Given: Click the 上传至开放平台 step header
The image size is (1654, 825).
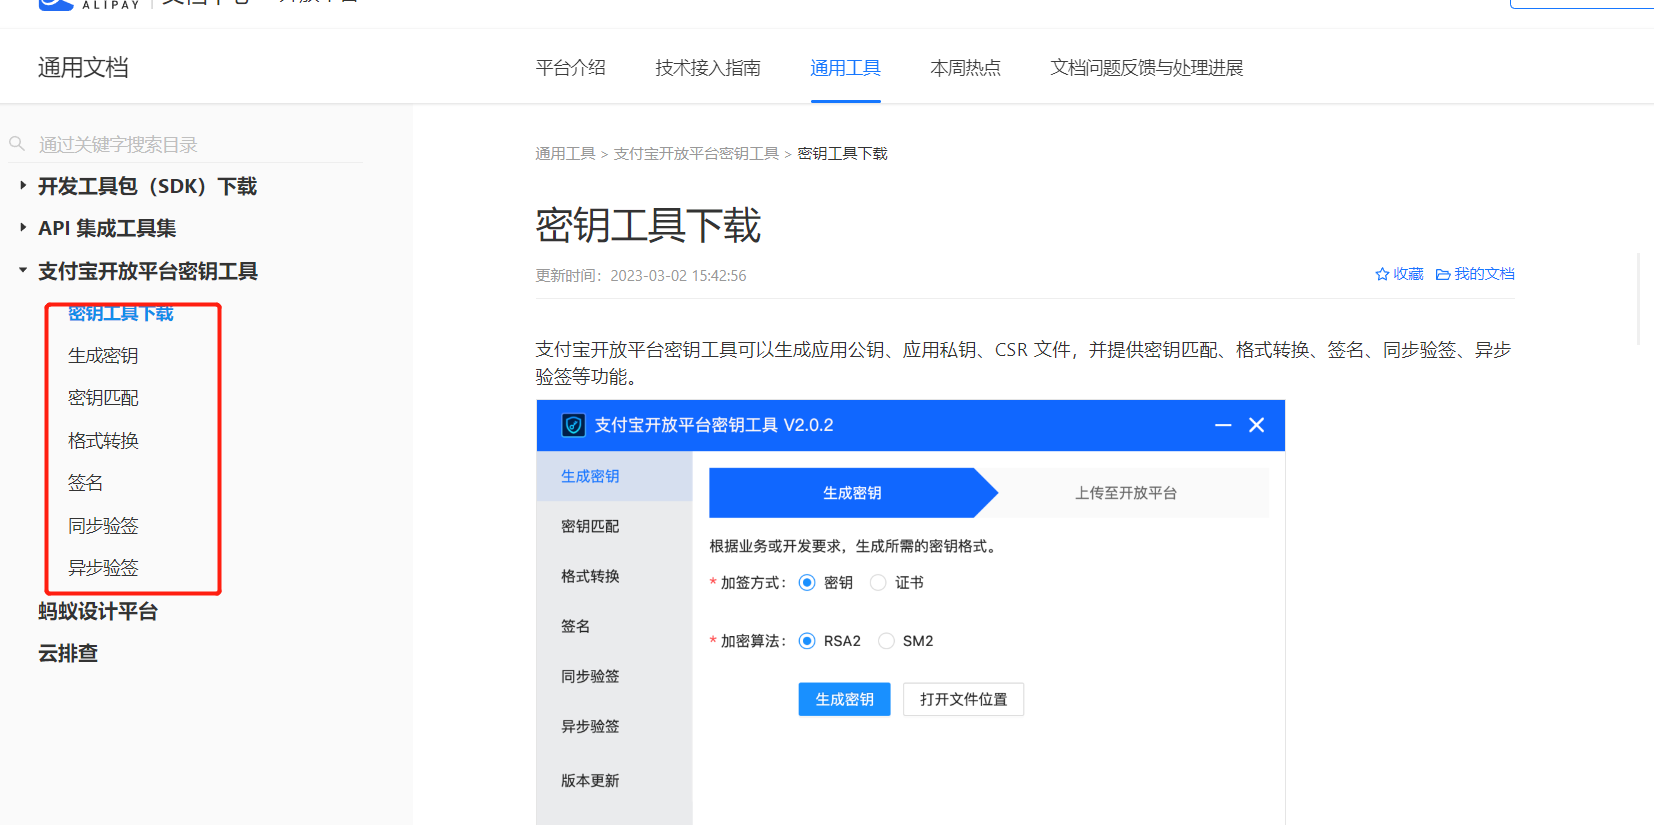Looking at the screenshot, I should [x=1126, y=493].
